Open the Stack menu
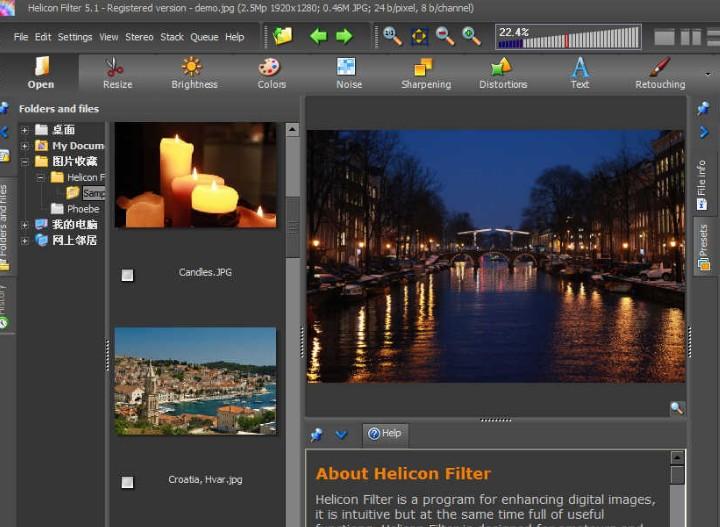The width and height of the screenshot is (720, 527). [172, 37]
